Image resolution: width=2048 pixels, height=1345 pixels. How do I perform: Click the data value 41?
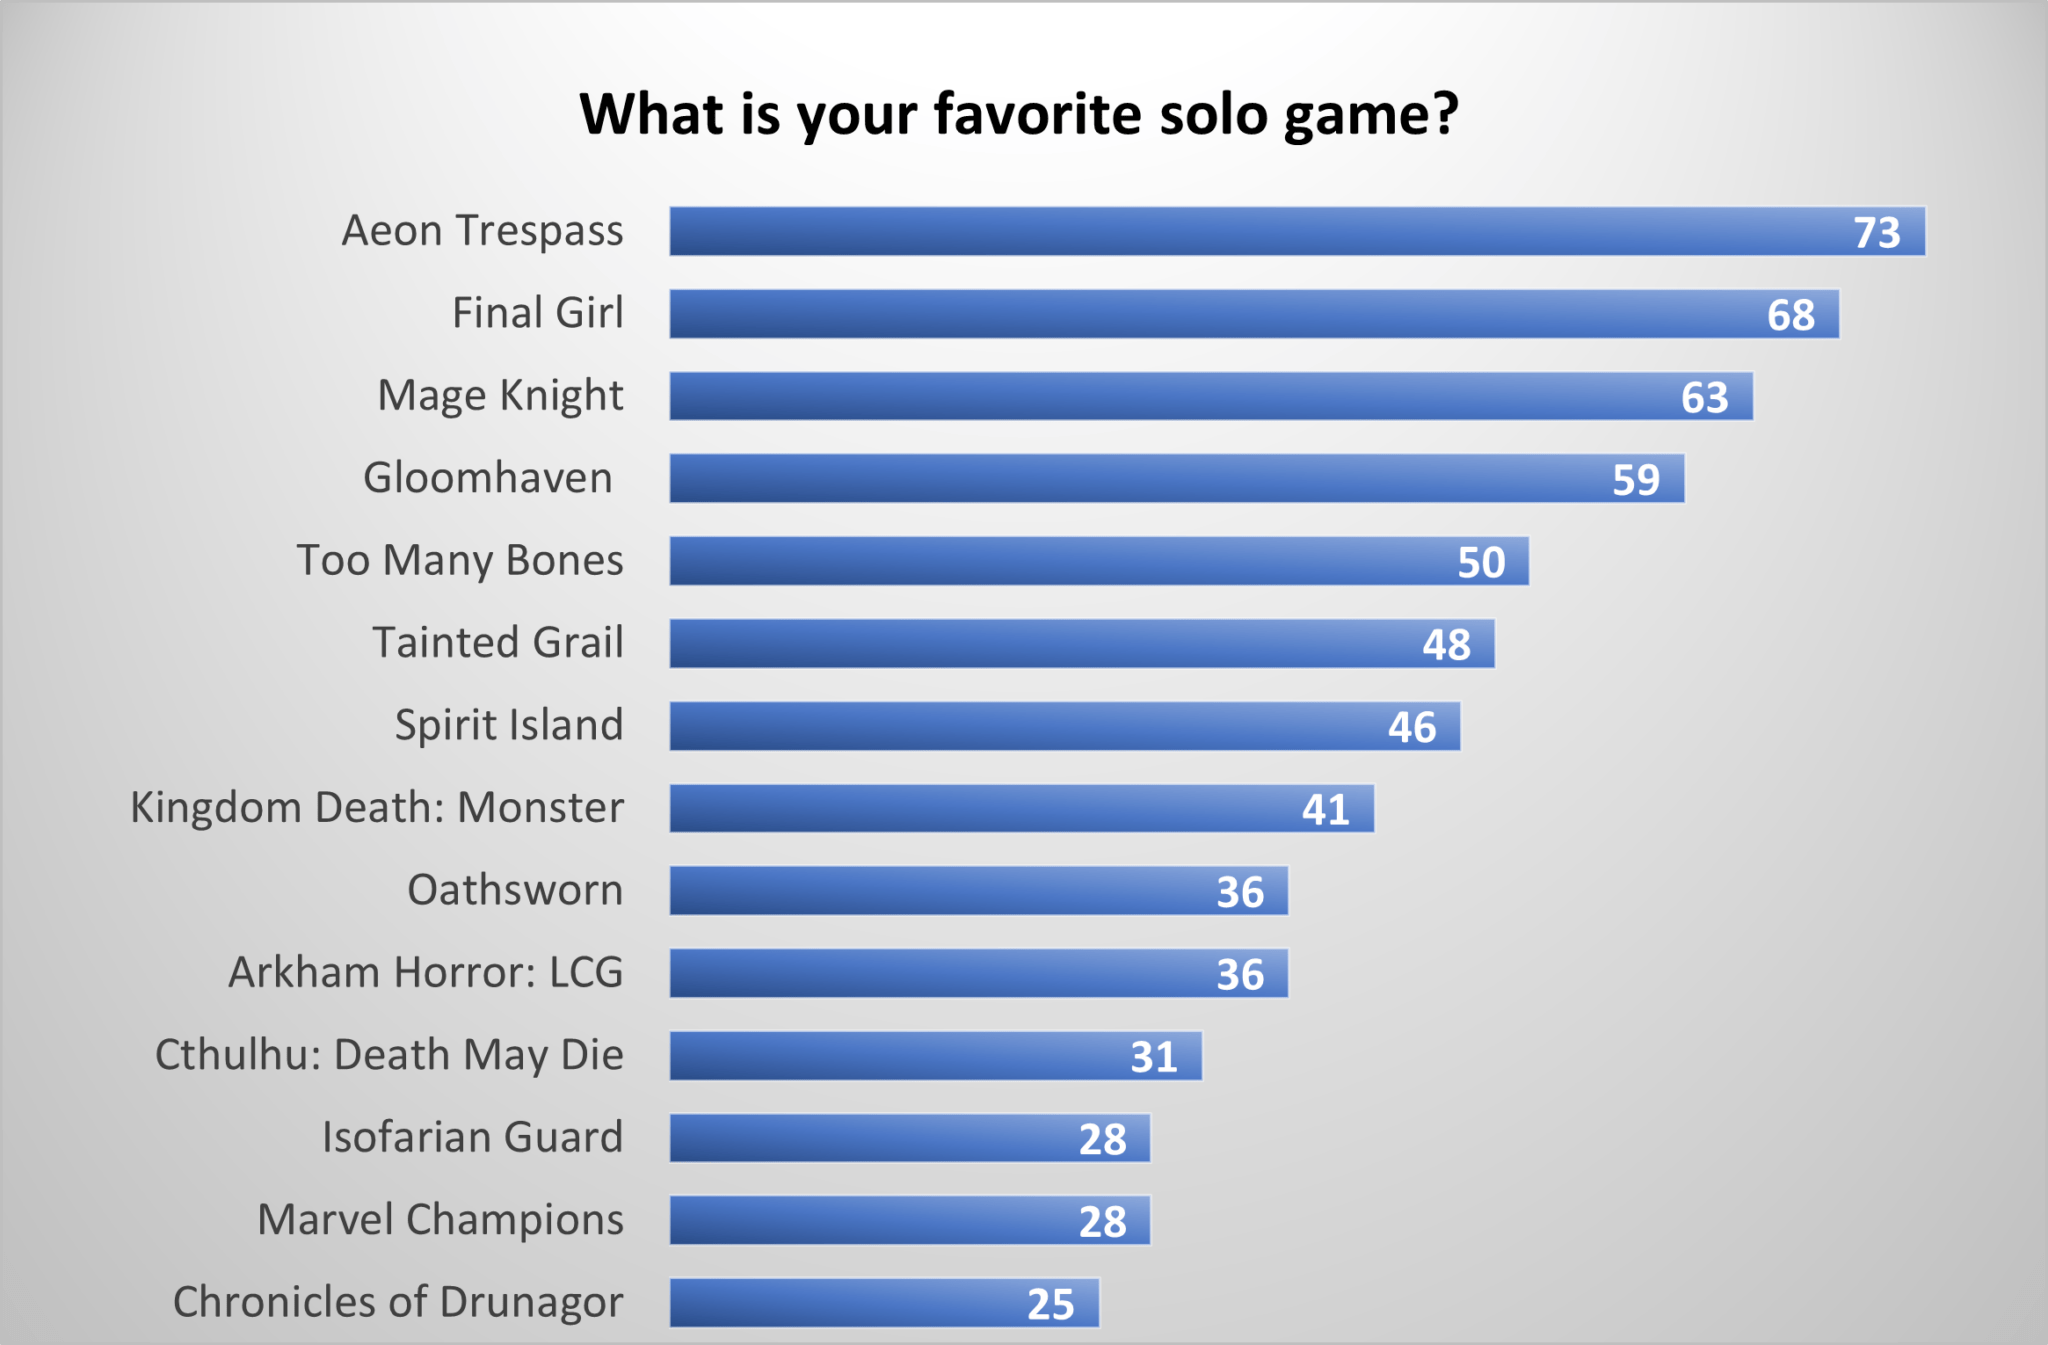[x=1325, y=810]
